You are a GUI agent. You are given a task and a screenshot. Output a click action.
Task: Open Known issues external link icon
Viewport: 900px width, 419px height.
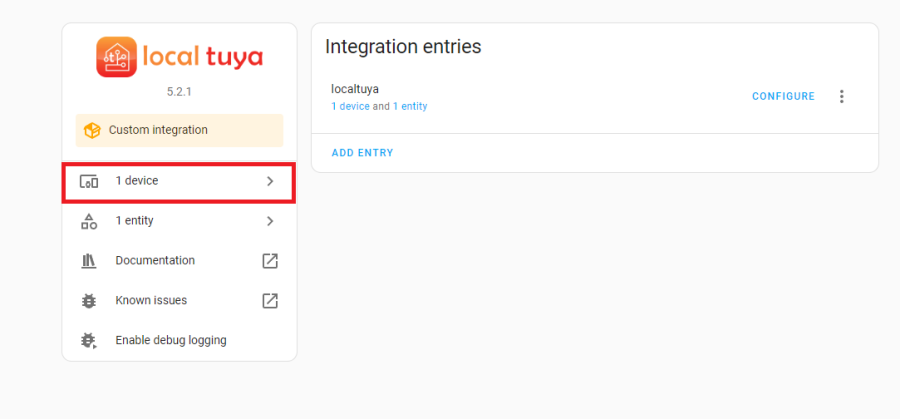click(269, 301)
